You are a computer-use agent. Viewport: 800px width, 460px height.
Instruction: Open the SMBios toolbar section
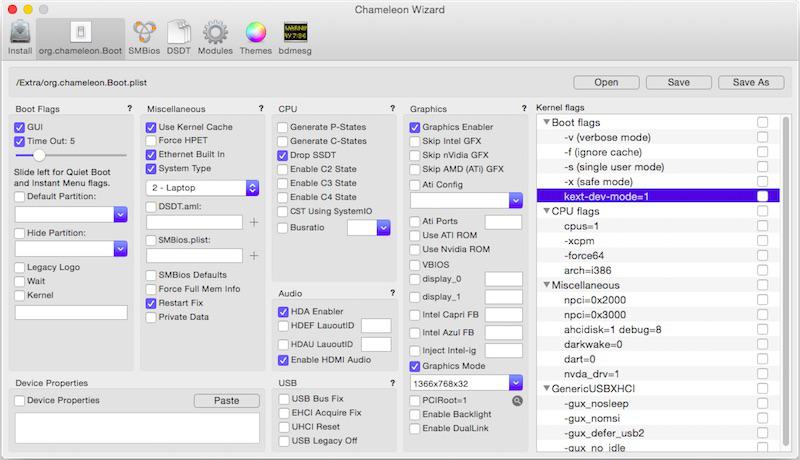(144, 38)
